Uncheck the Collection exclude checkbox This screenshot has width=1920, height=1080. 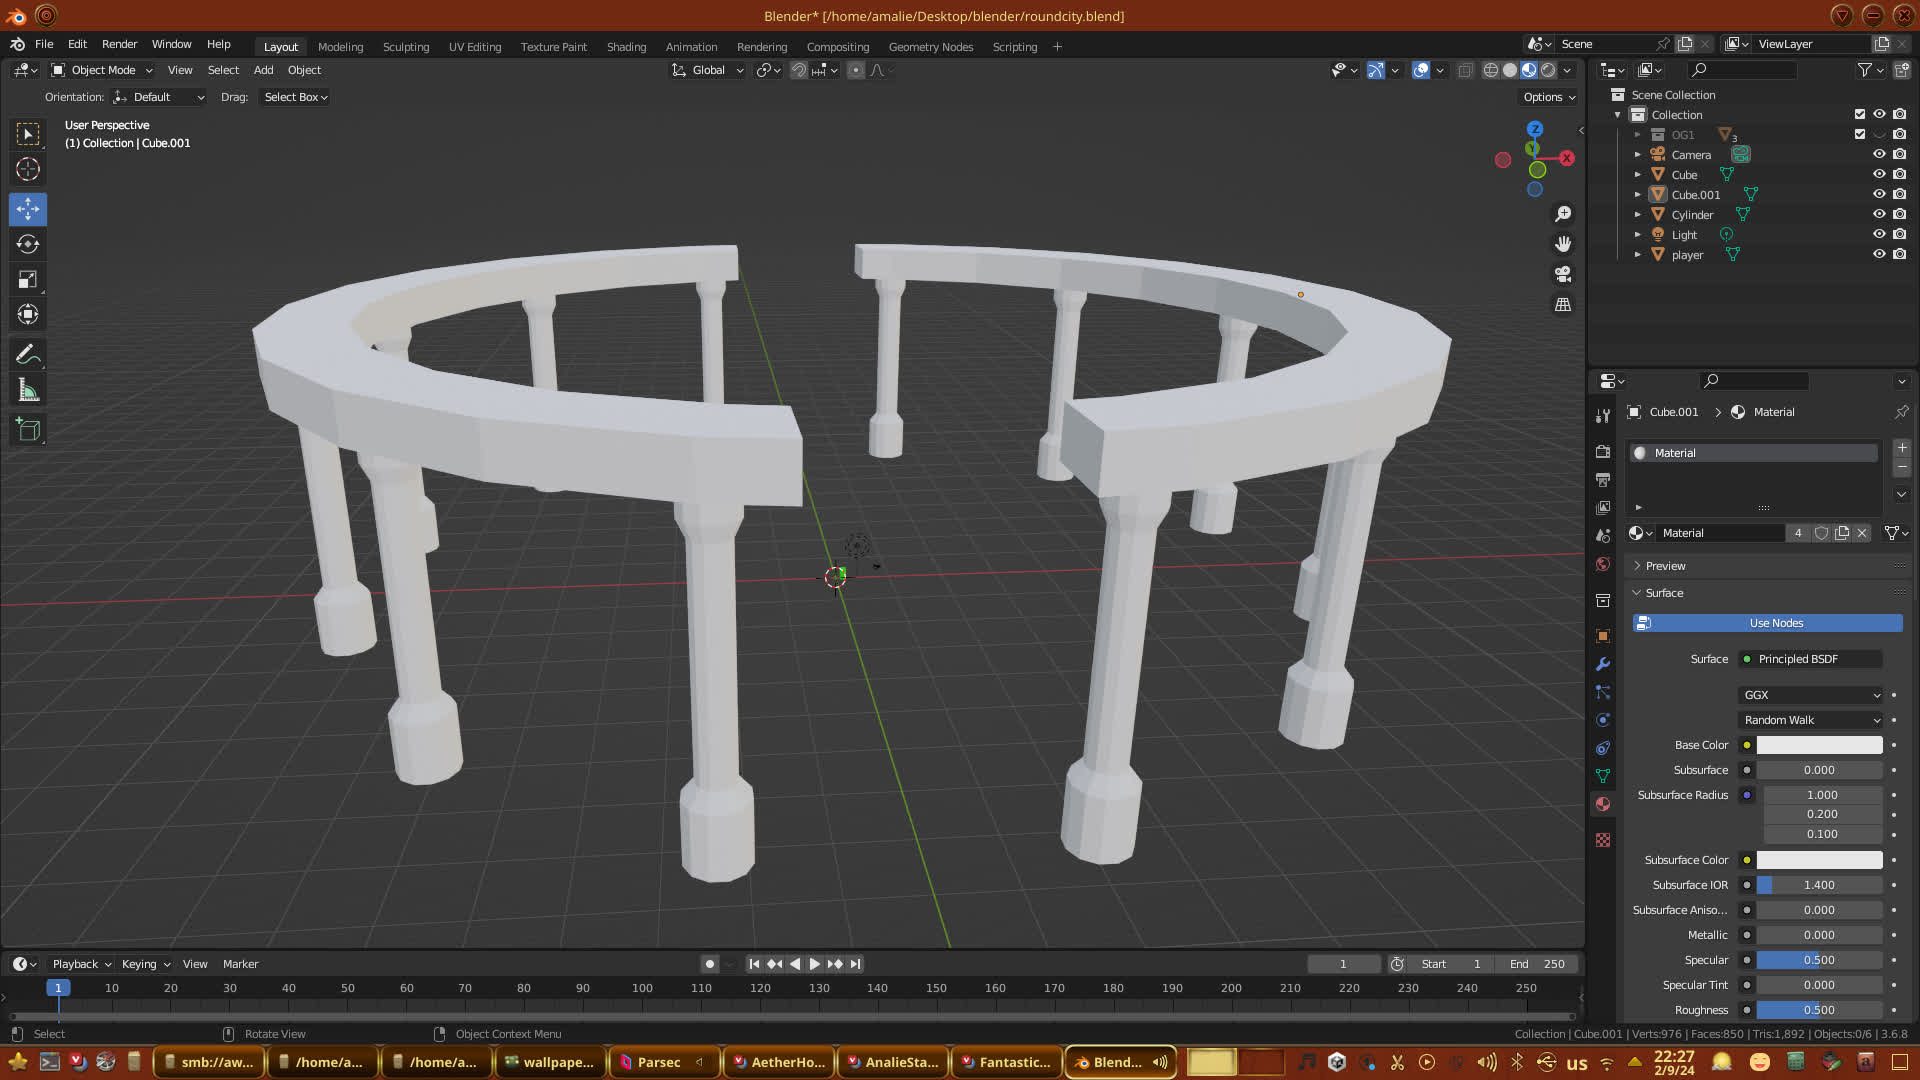point(1860,114)
